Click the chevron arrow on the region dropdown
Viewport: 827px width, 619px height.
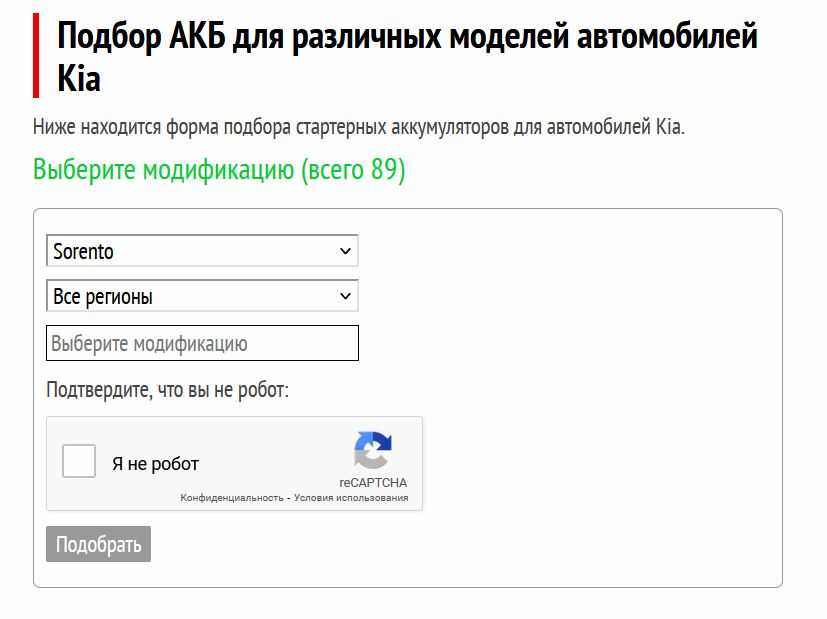(x=344, y=295)
